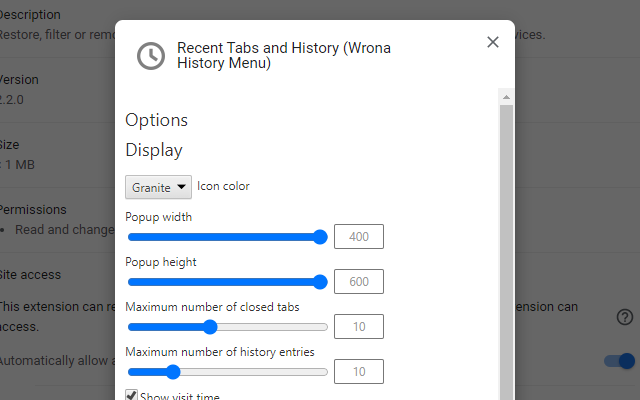Click the Icon color label

(223, 186)
